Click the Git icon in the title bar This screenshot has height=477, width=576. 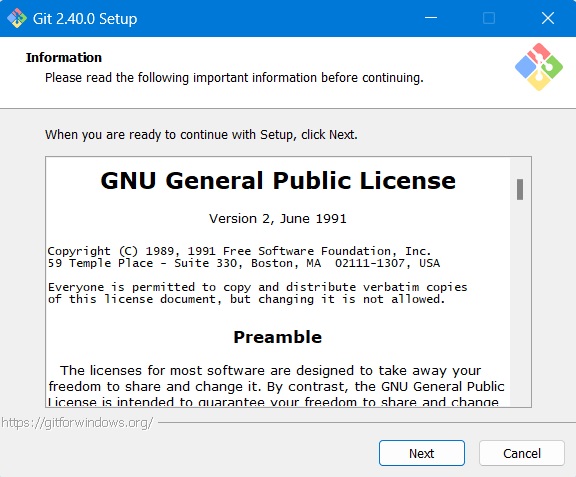[x=17, y=18]
